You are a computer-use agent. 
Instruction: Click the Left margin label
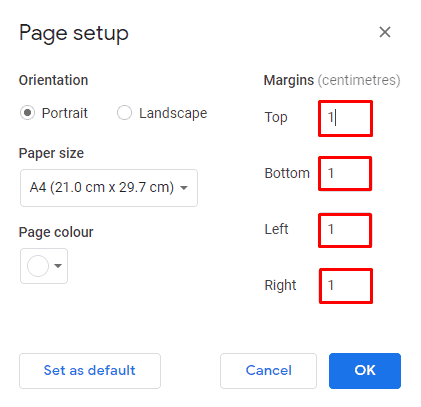point(276,229)
